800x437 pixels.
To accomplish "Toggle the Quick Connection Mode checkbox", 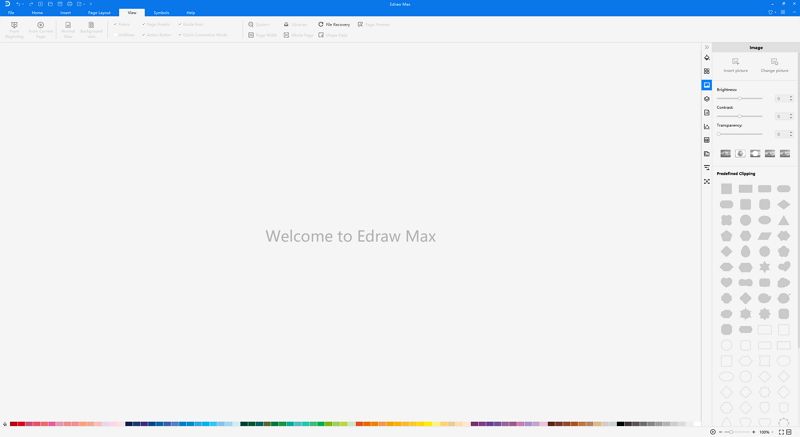I will pos(180,35).
